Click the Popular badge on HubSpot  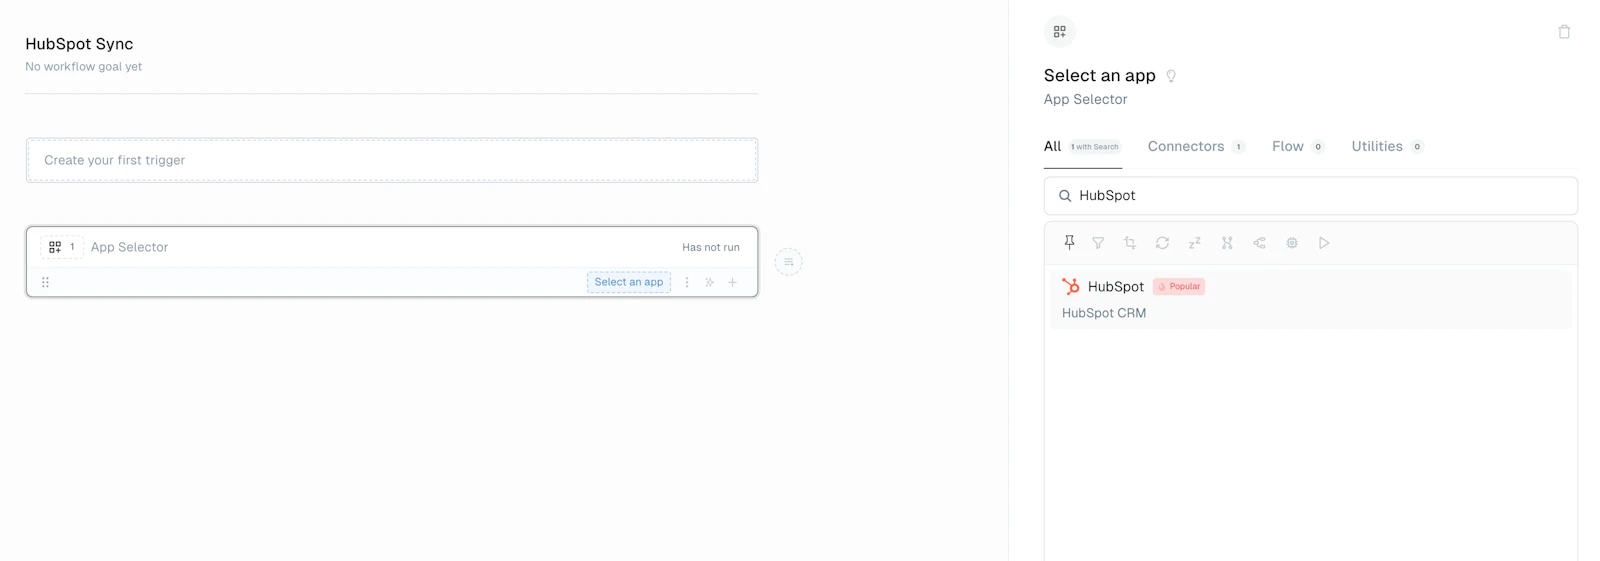point(1179,286)
